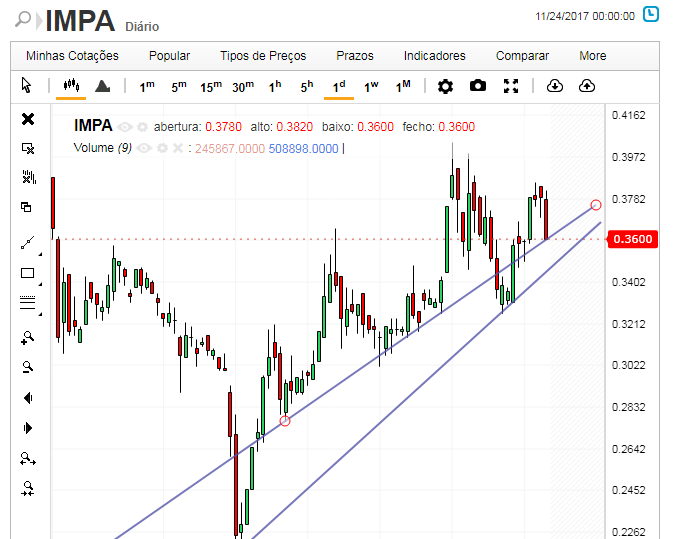Open the clock icon at top right
679x539 pixels.
651,14
